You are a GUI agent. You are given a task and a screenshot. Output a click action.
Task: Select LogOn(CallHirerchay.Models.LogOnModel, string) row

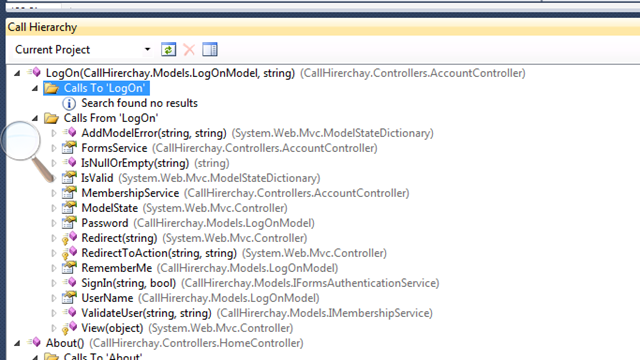click(x=285, y=73)
